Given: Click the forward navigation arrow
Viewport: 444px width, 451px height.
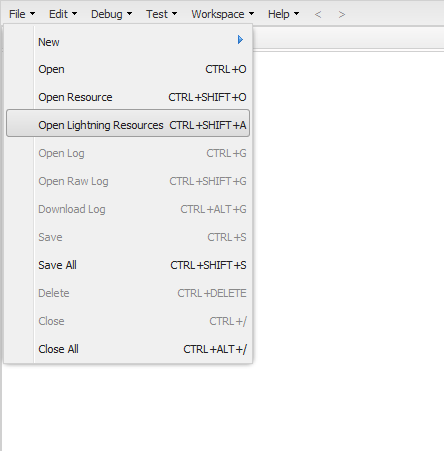Looking at the screenshot, I should click(x=342, y=14).
